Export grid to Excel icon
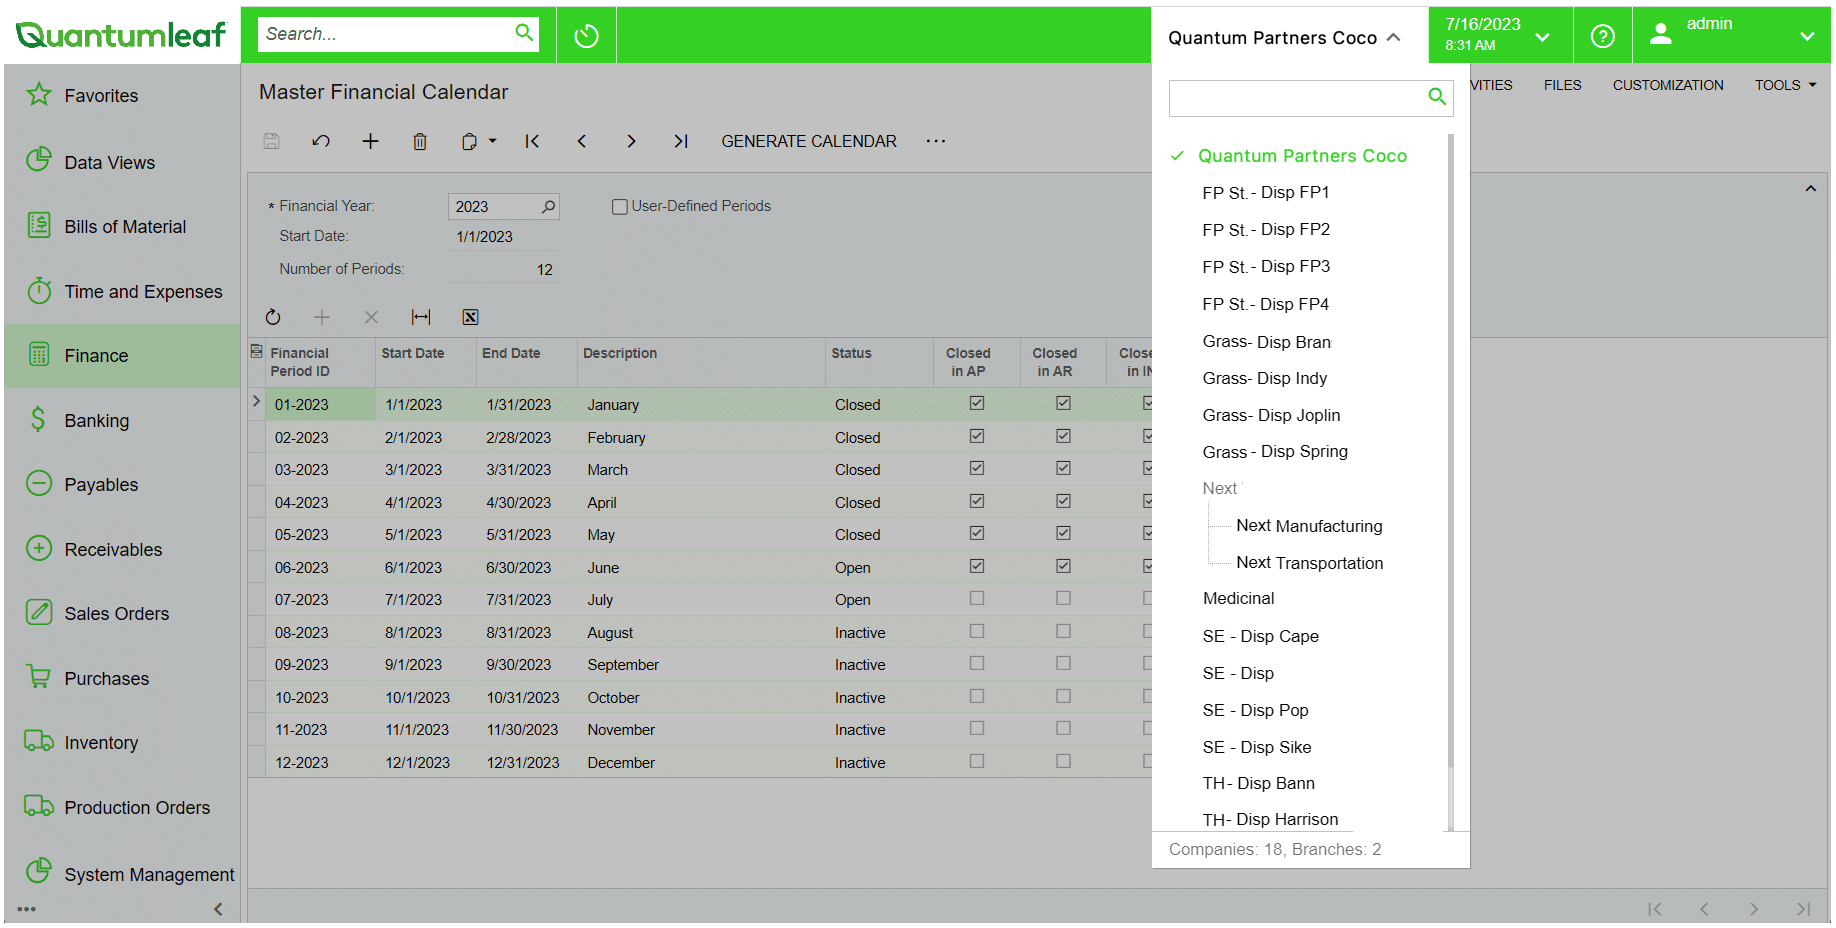The width and height of the screenshot is (1836, 928). point(470,317)
